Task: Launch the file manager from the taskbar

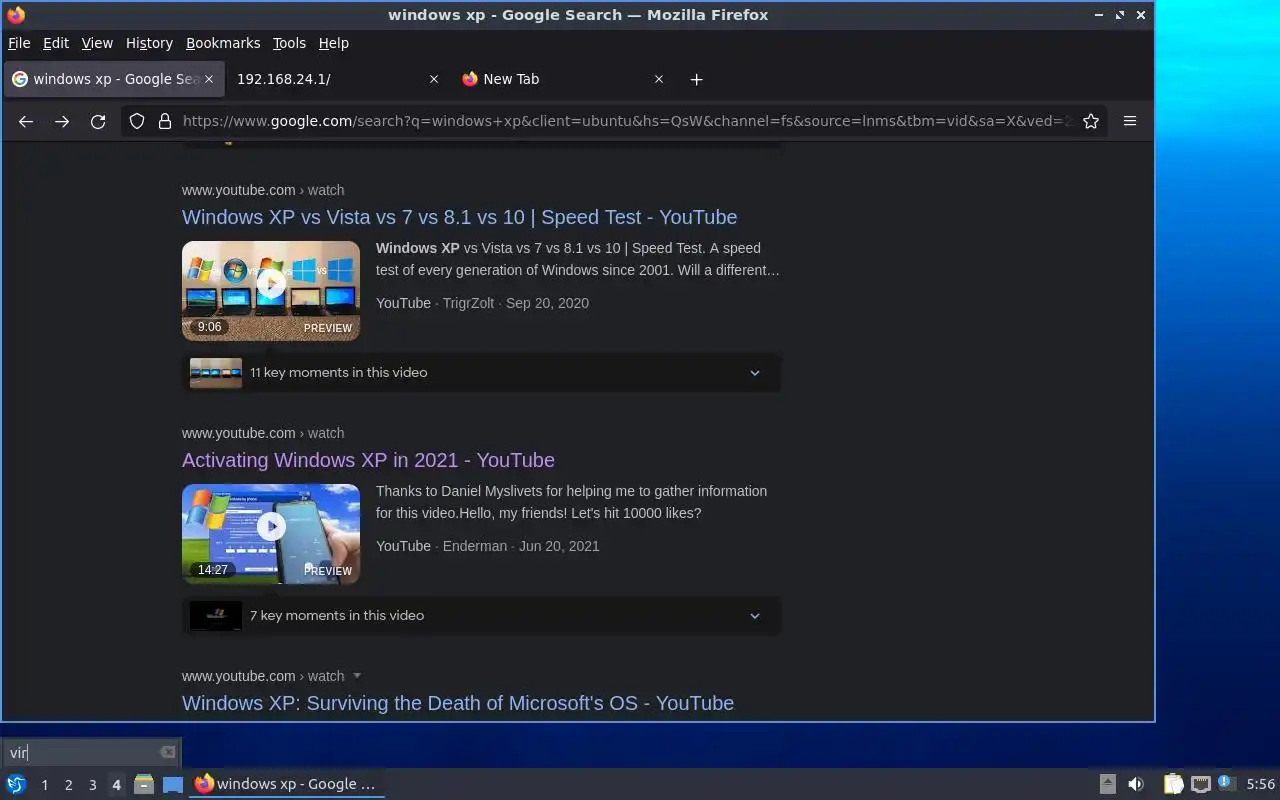Action: pyautogui.click(x=143, y=784)
